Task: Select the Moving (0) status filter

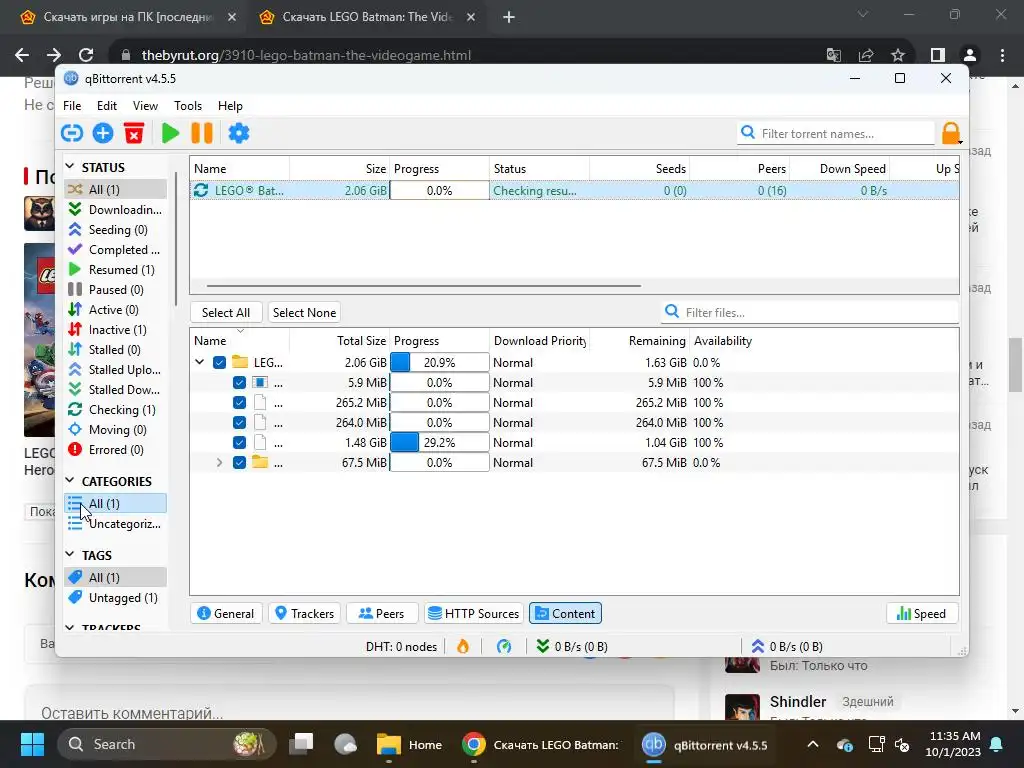Action: pos(116,430)
